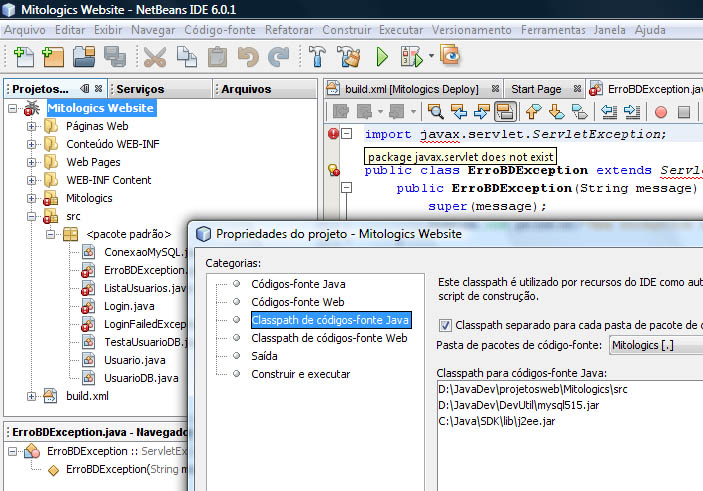Switch to the Start Page tab
The width and height of the screenshot is (703, 491).
tap(536, 89)
